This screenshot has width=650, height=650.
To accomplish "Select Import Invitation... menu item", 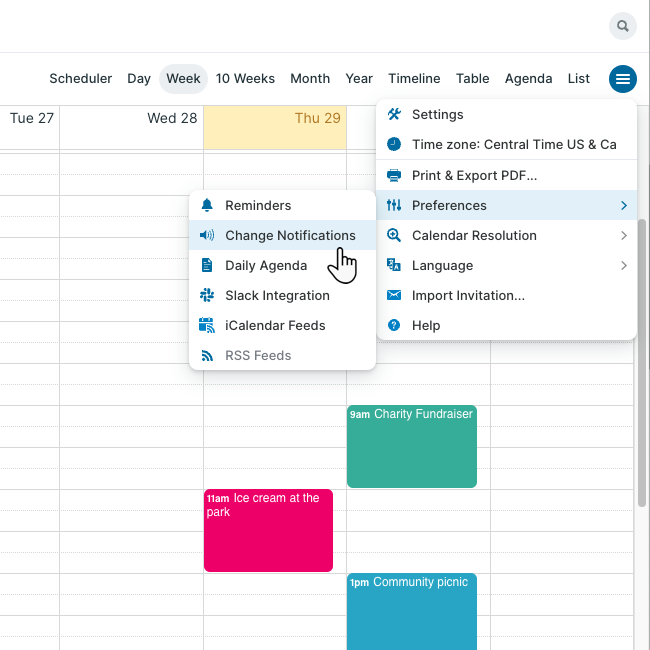I will tap(506, 295).
